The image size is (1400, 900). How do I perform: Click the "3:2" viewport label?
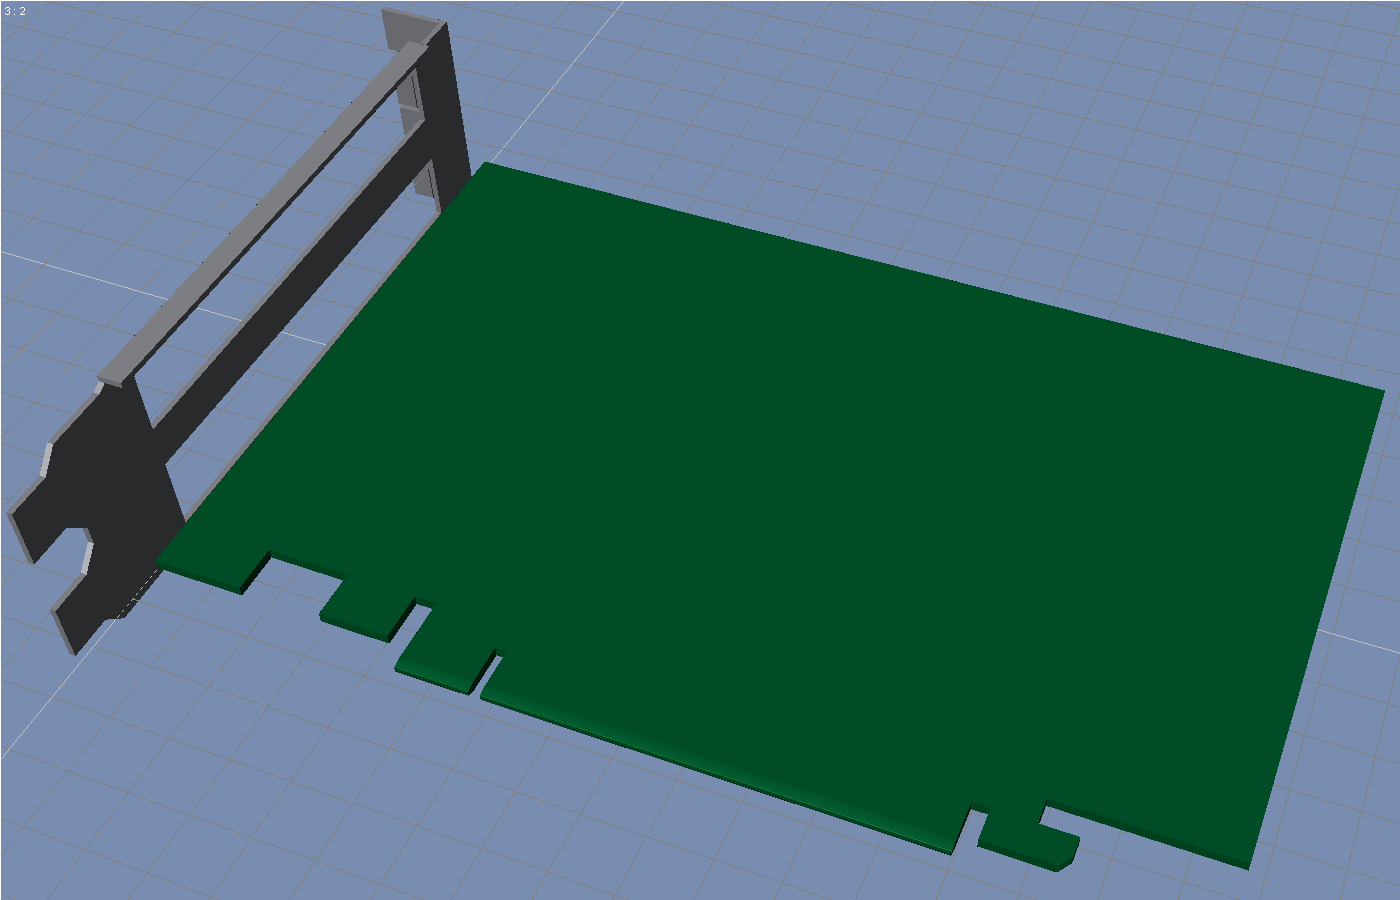(x=15, y=12)
